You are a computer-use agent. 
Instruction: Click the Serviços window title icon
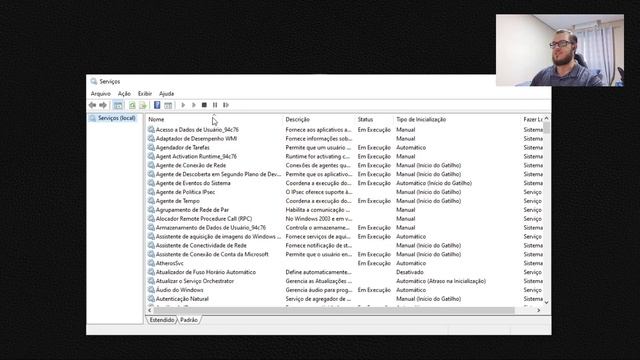pyautogui.click(x=94, y=81)
